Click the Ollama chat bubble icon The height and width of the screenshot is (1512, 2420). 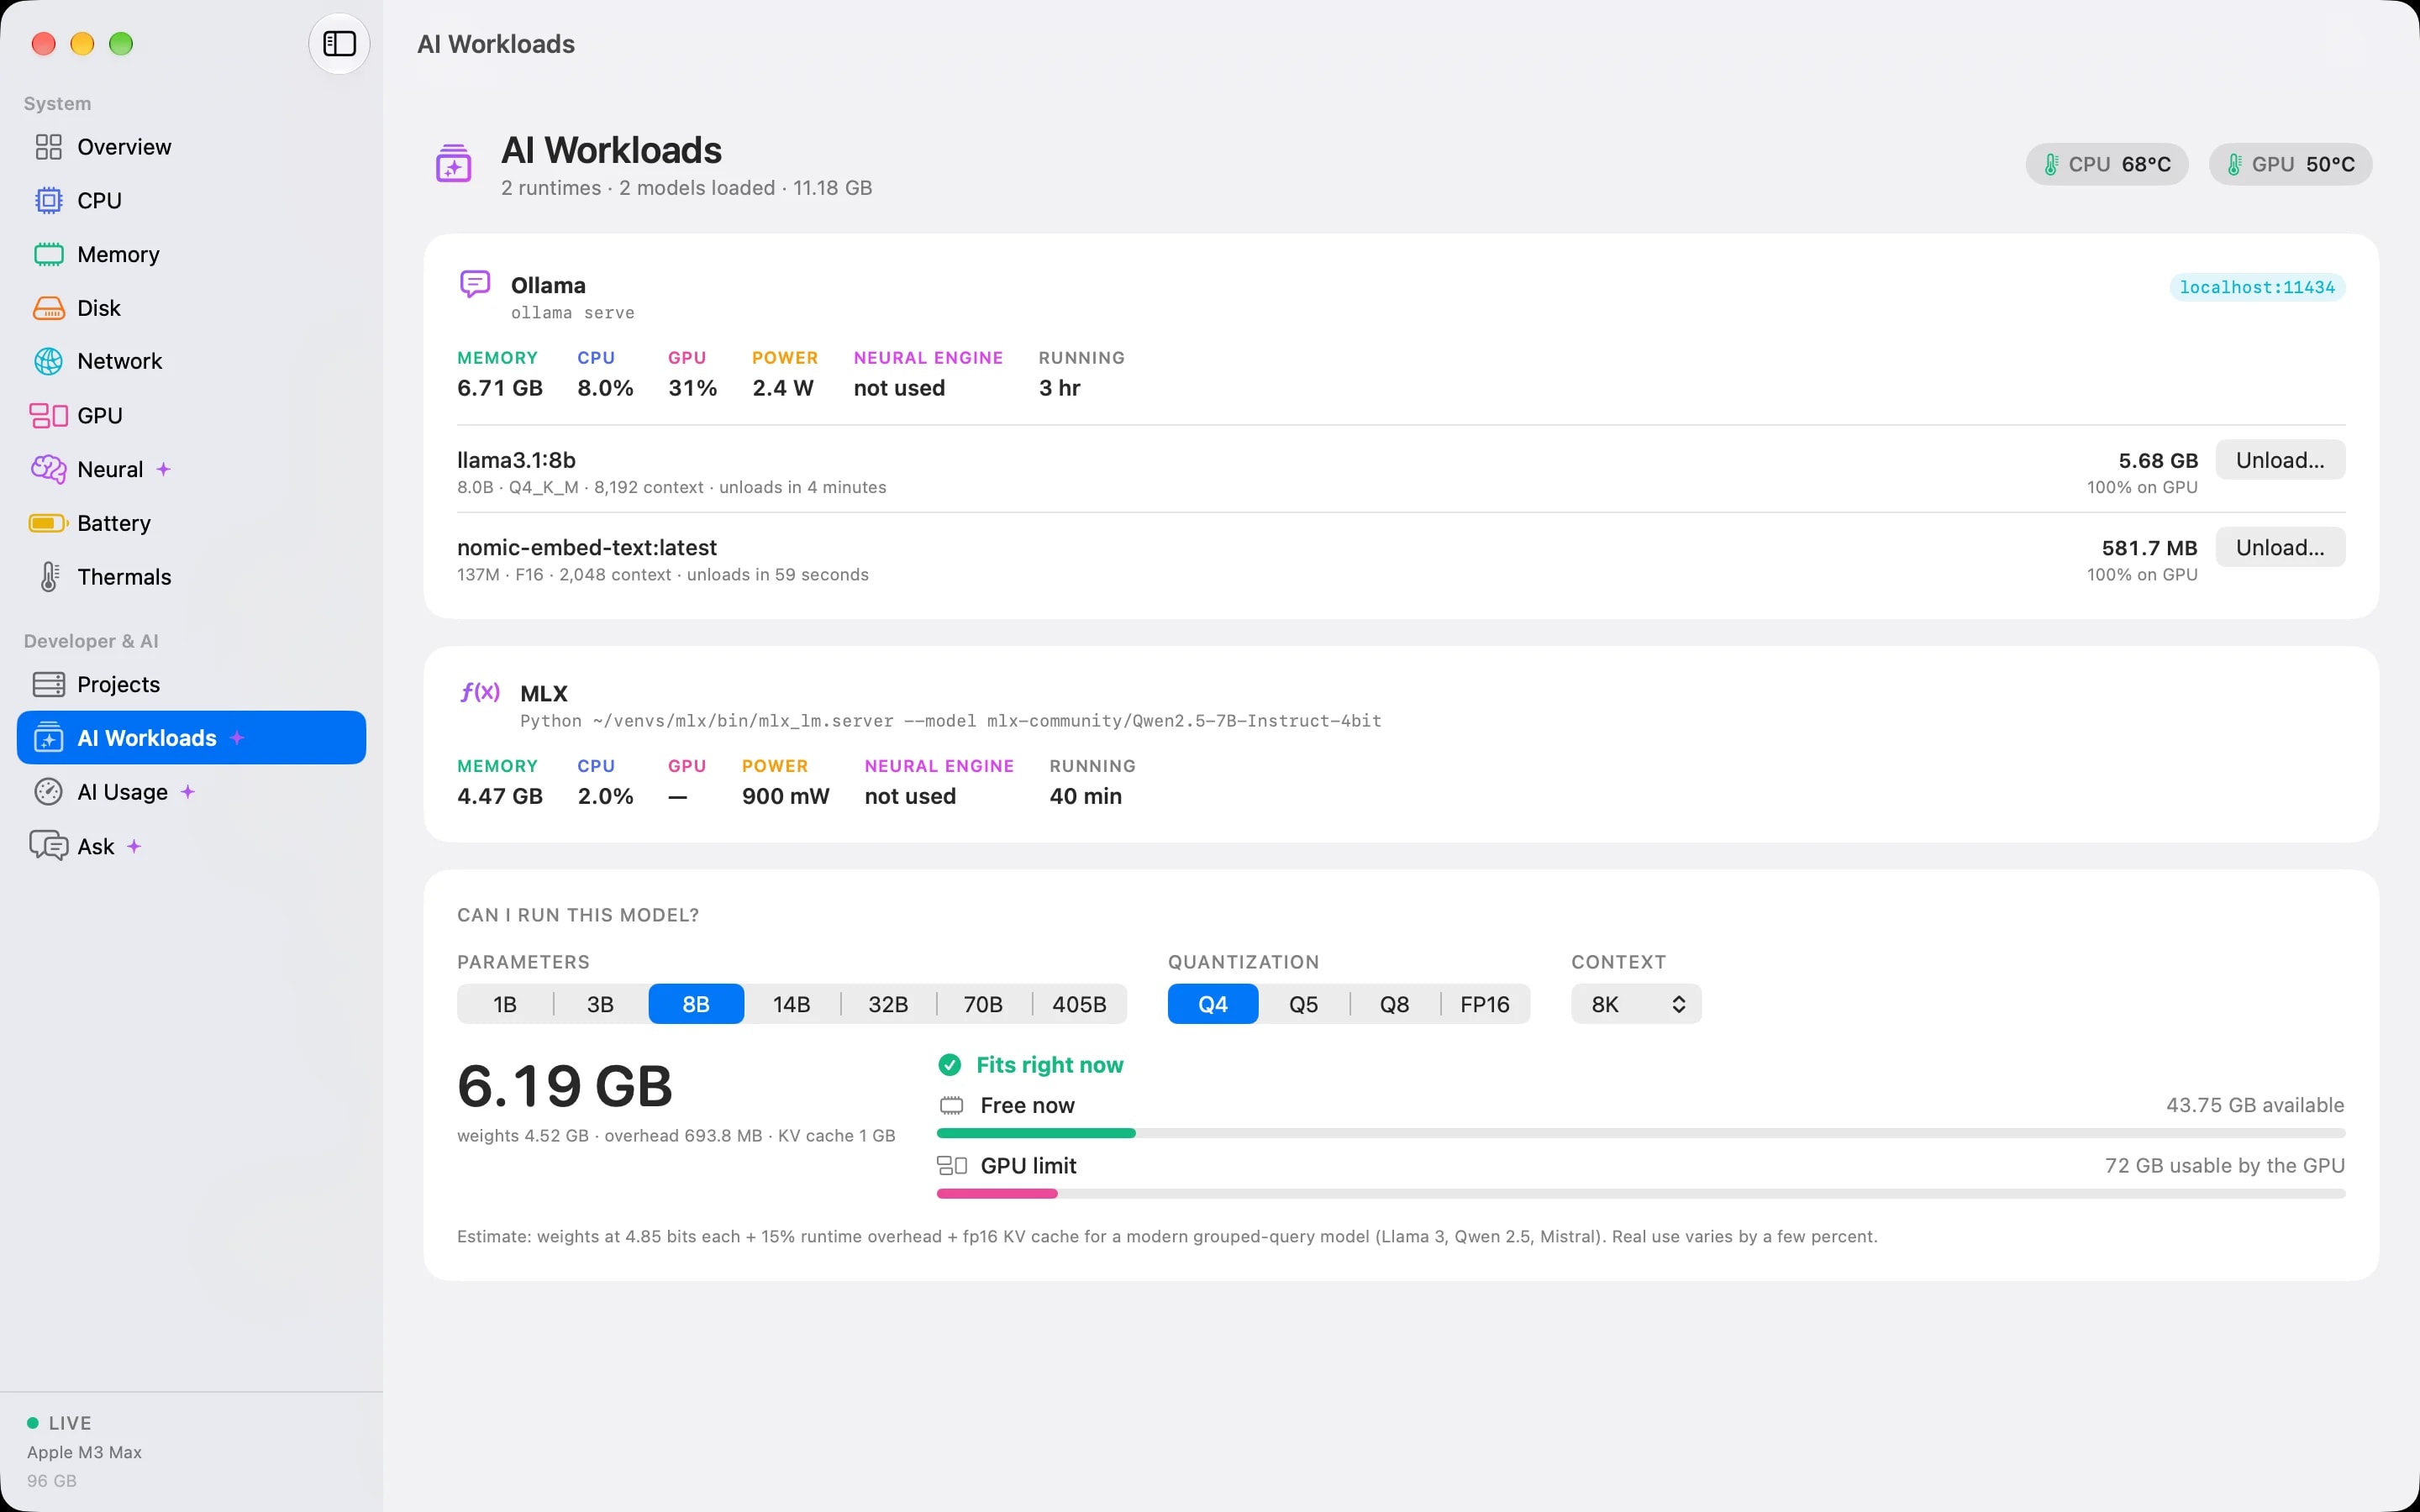pyautogui.click(x=475, y=285)
